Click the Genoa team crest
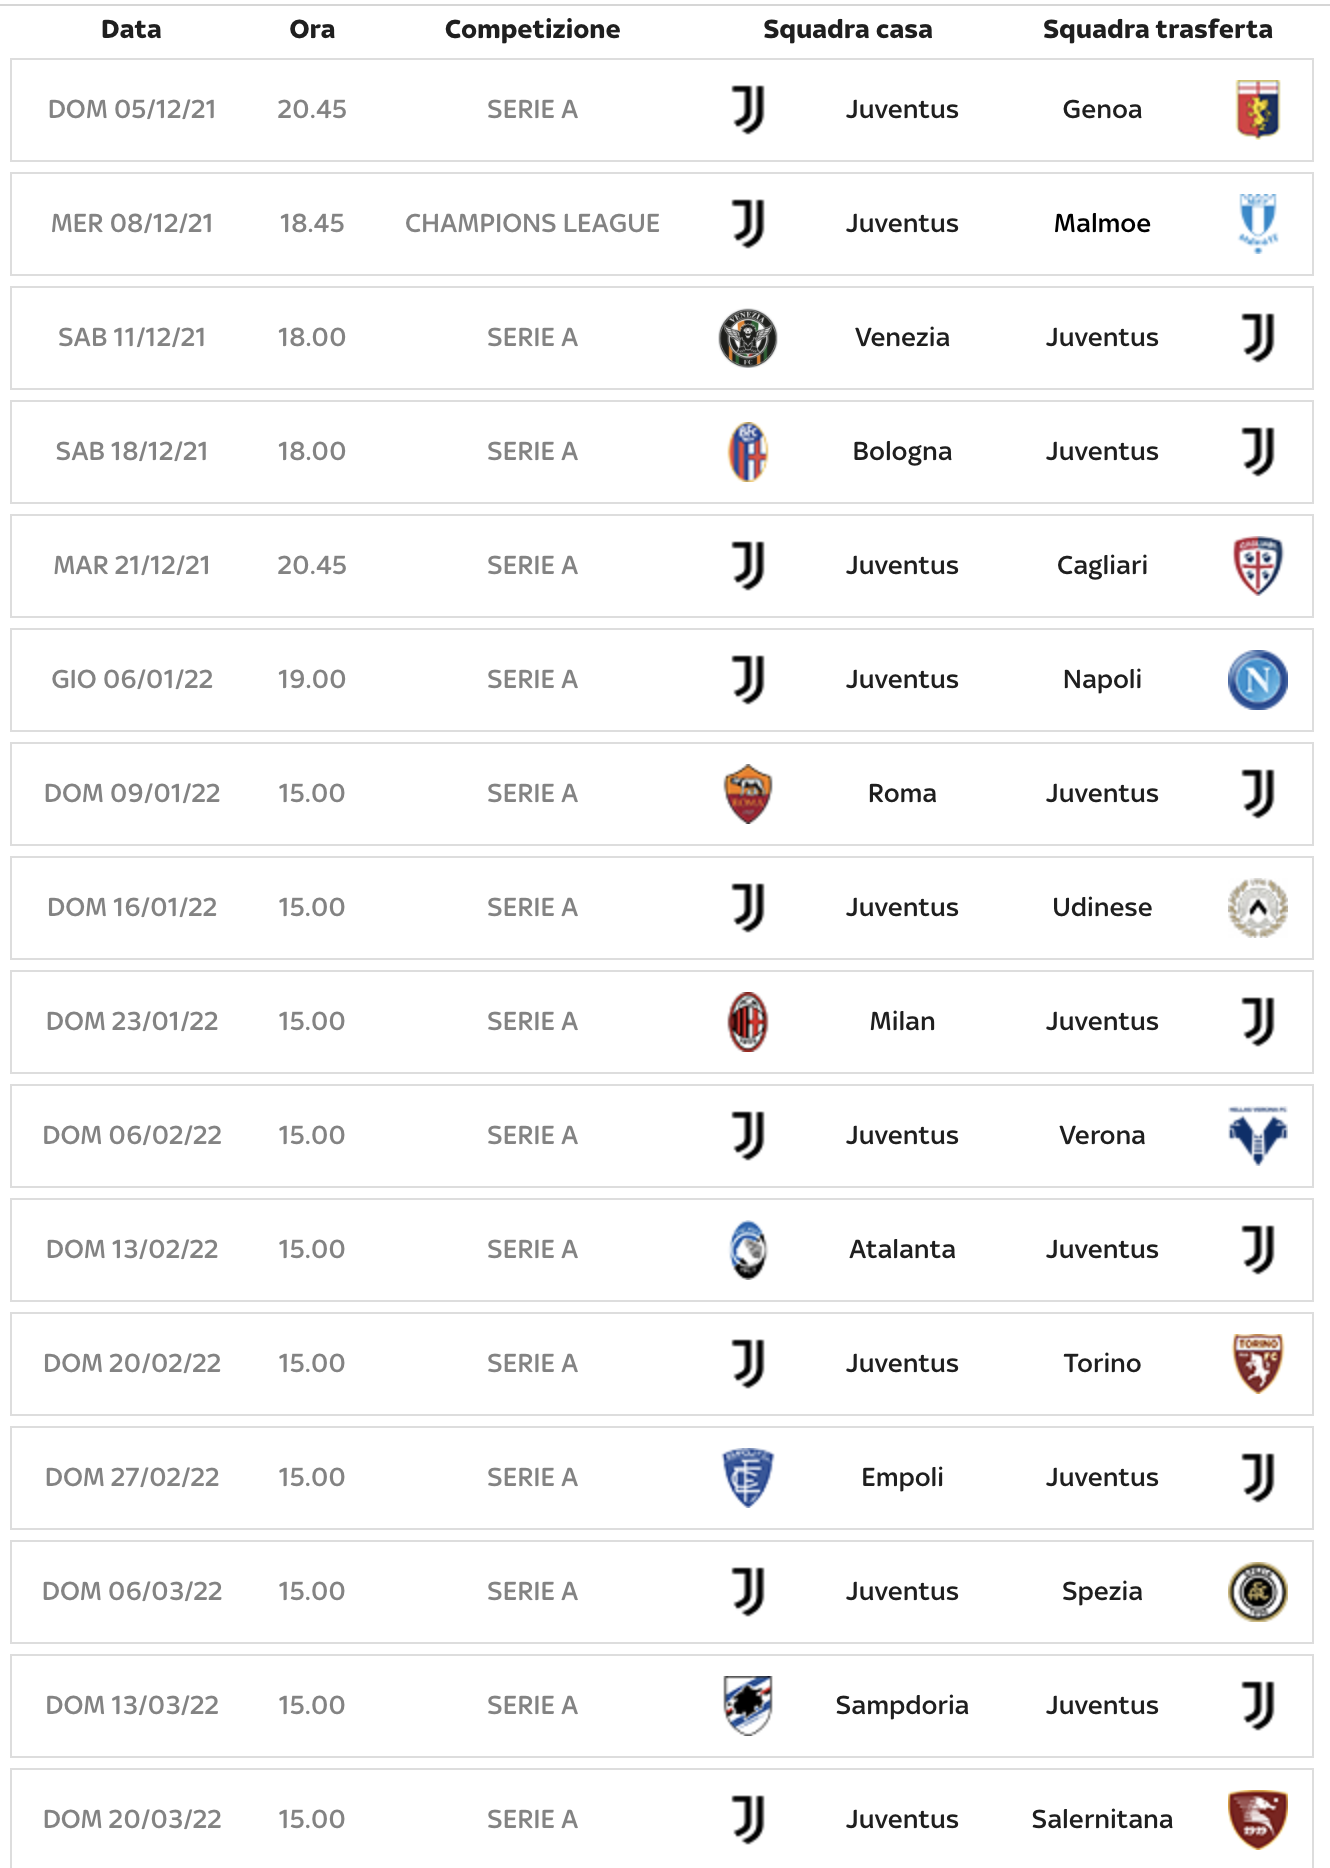Image resolution: width=1330 pixels, height=1868 pixels. pos(1257,109)
